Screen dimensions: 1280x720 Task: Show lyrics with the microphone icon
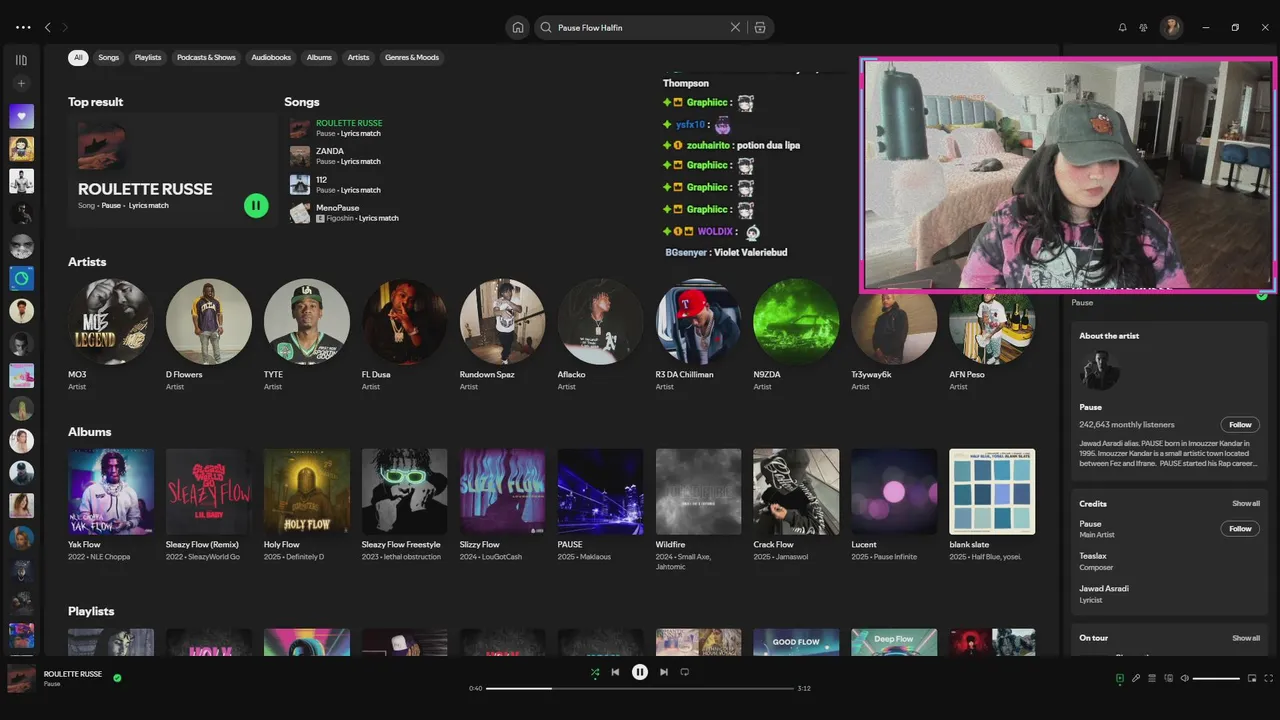[1136, 678]
